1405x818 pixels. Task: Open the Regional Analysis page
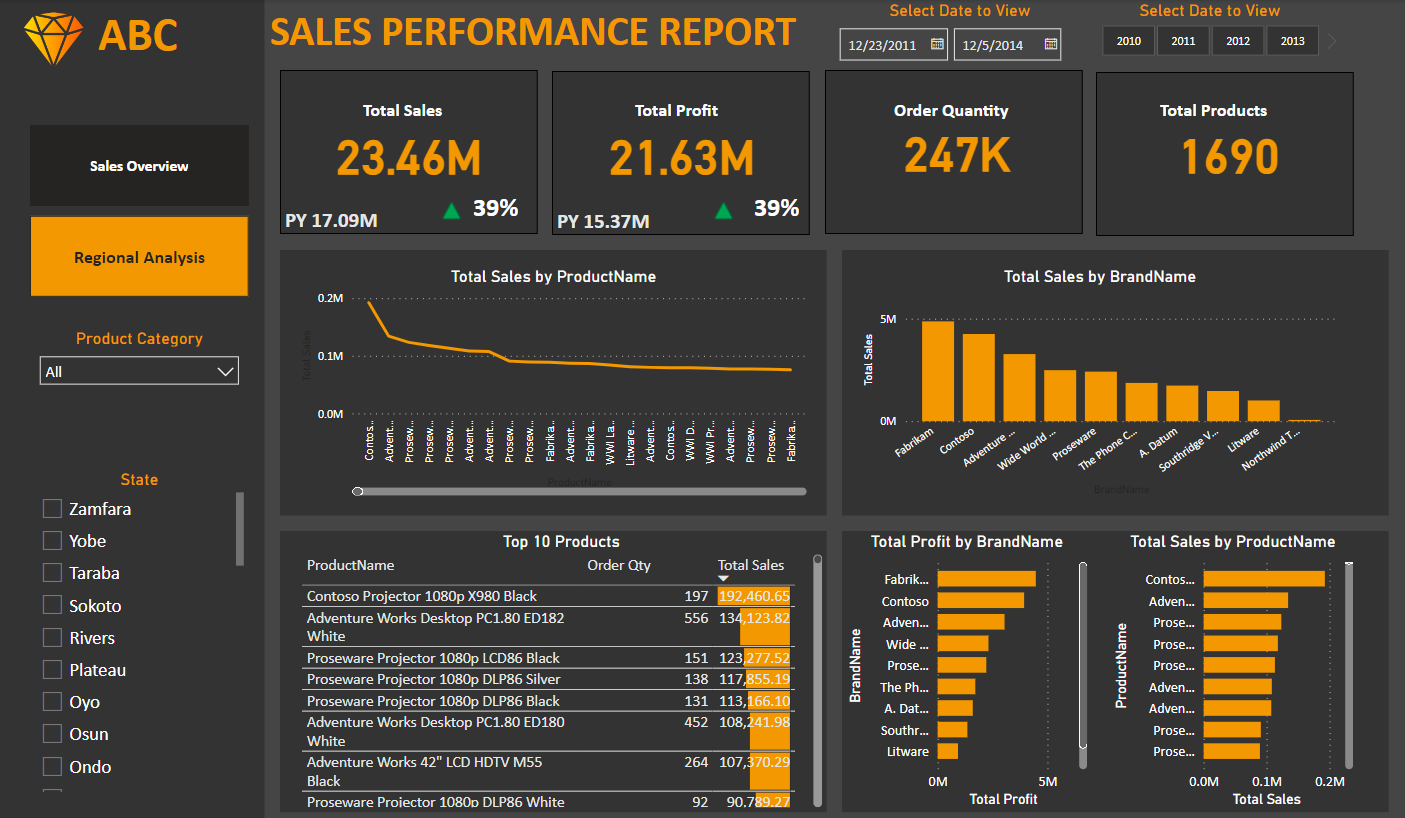[139, 257]
